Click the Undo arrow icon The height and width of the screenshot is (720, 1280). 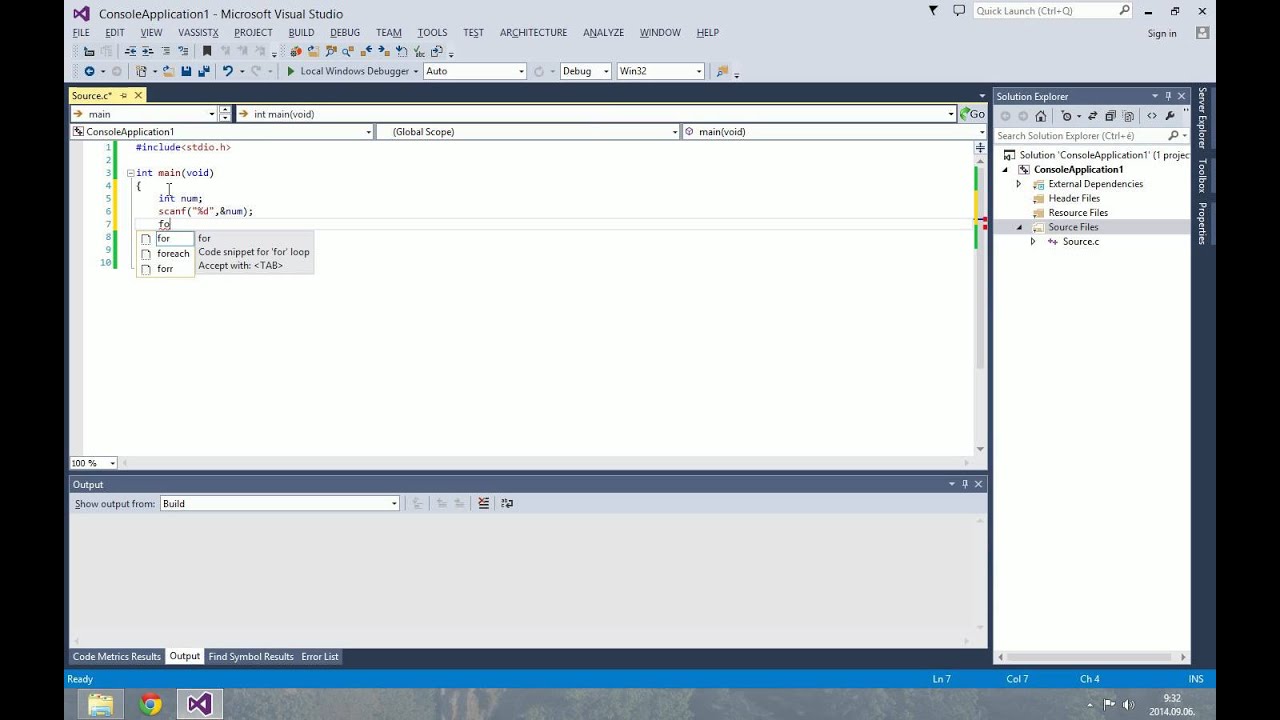coord(228,71)
